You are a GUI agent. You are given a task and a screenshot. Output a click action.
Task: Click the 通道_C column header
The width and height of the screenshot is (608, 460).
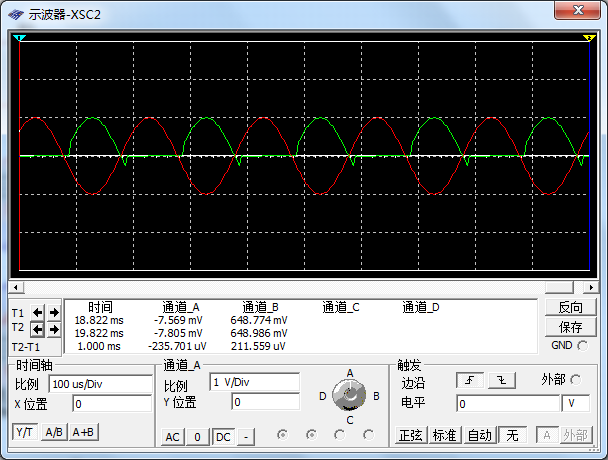[341, 308]
